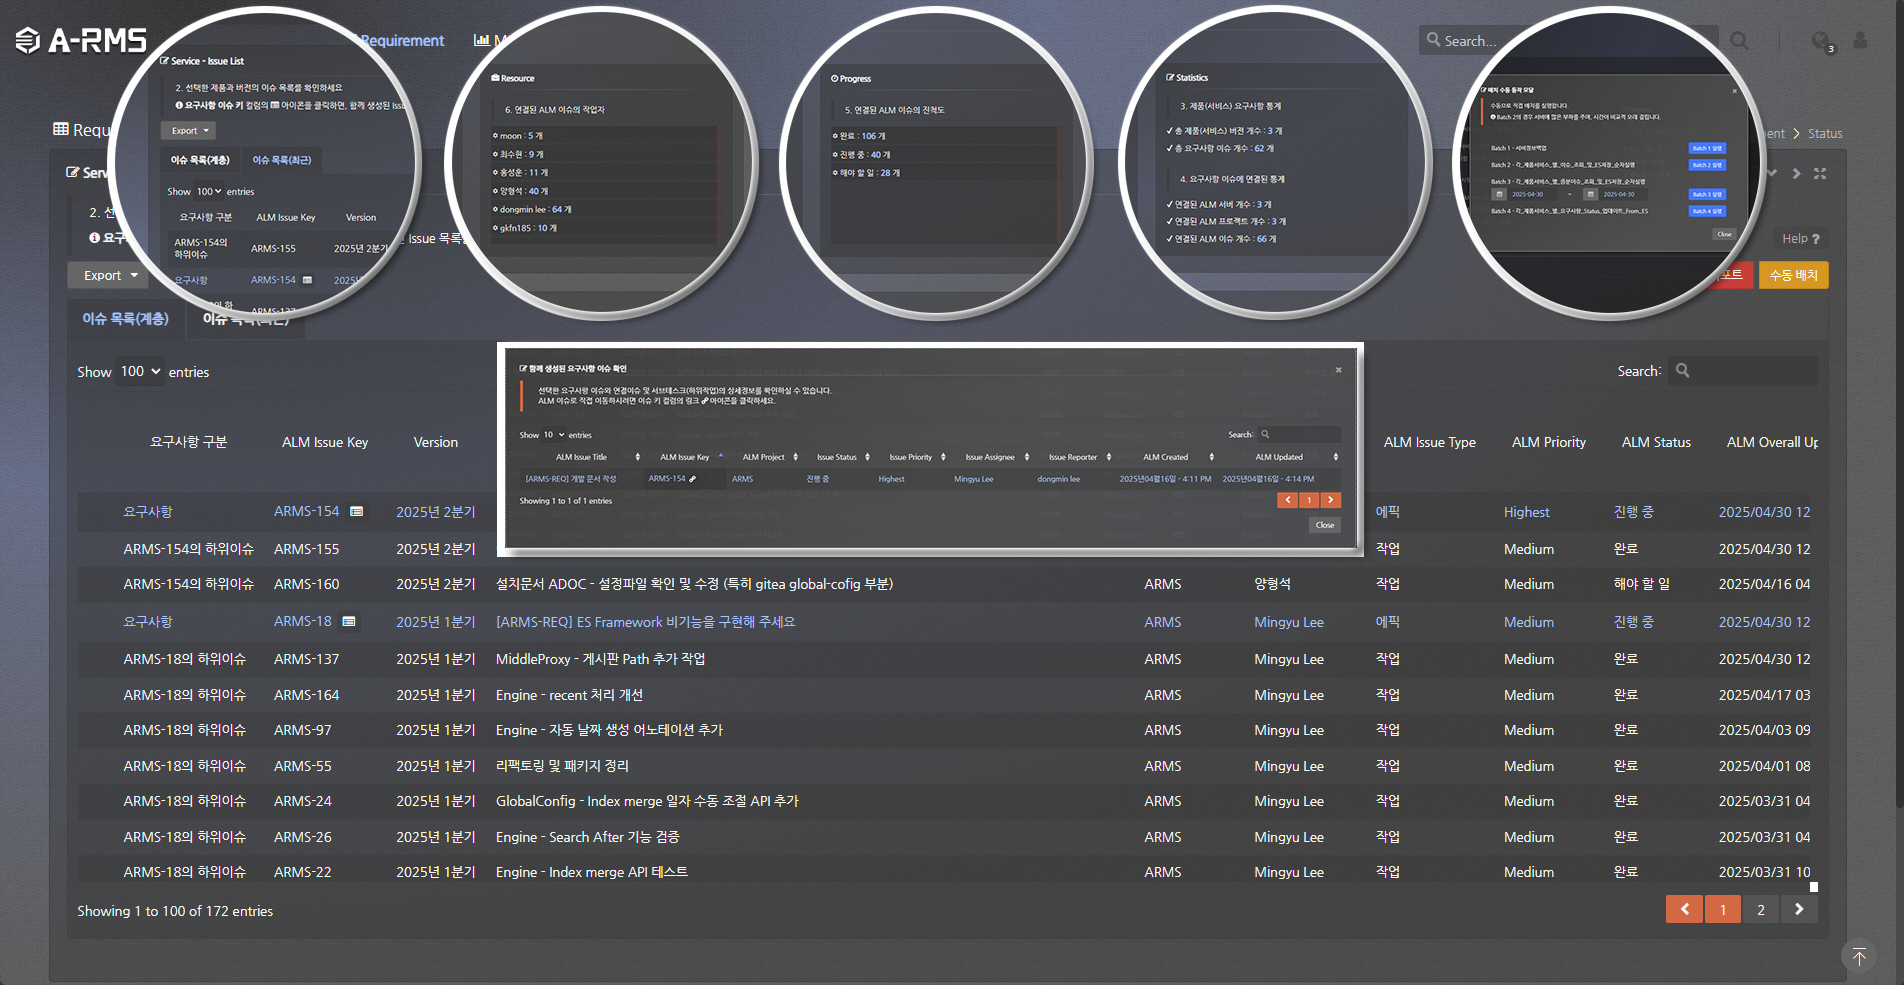Open the detail icon beside ARMS-18
This screenshot has width=1904, height=985.
point(349,622)
